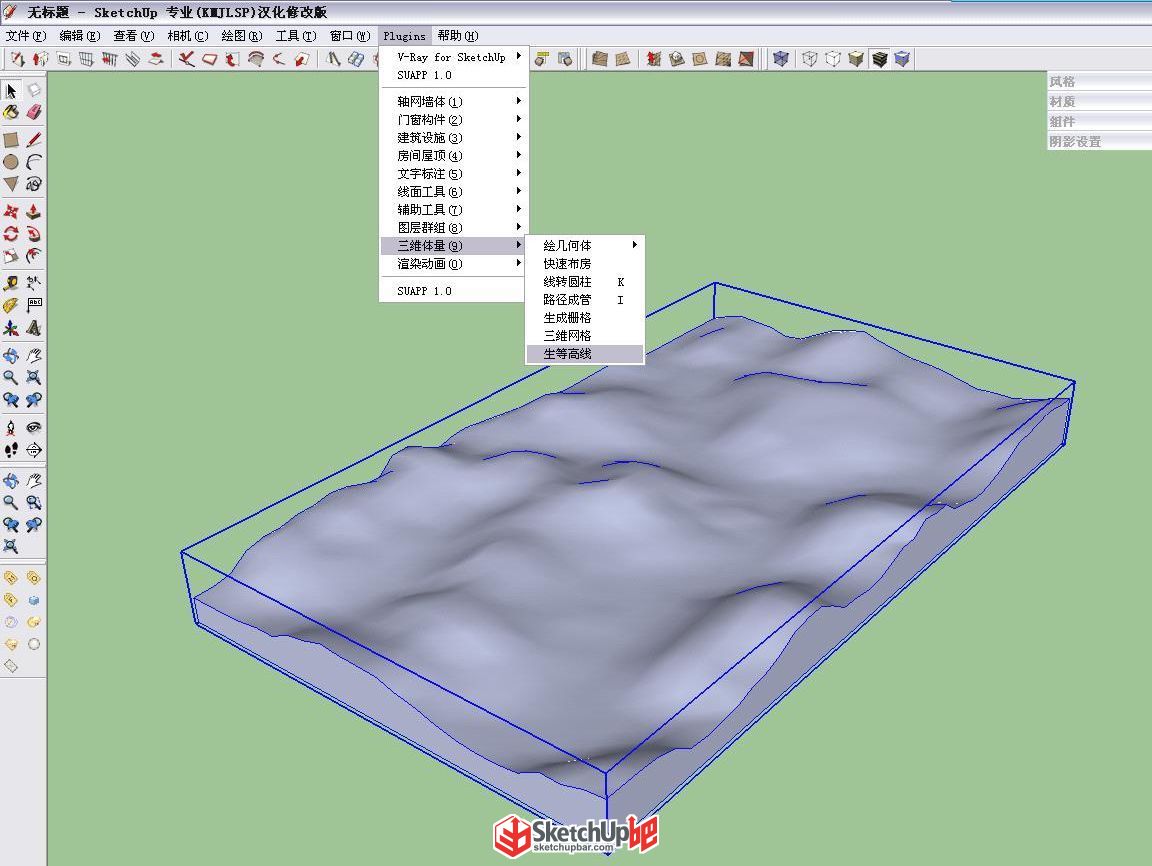The width and height of the screenshot is (1152, 866).
Task: Toggle X-Ray face style
Action: click(780, 59)
